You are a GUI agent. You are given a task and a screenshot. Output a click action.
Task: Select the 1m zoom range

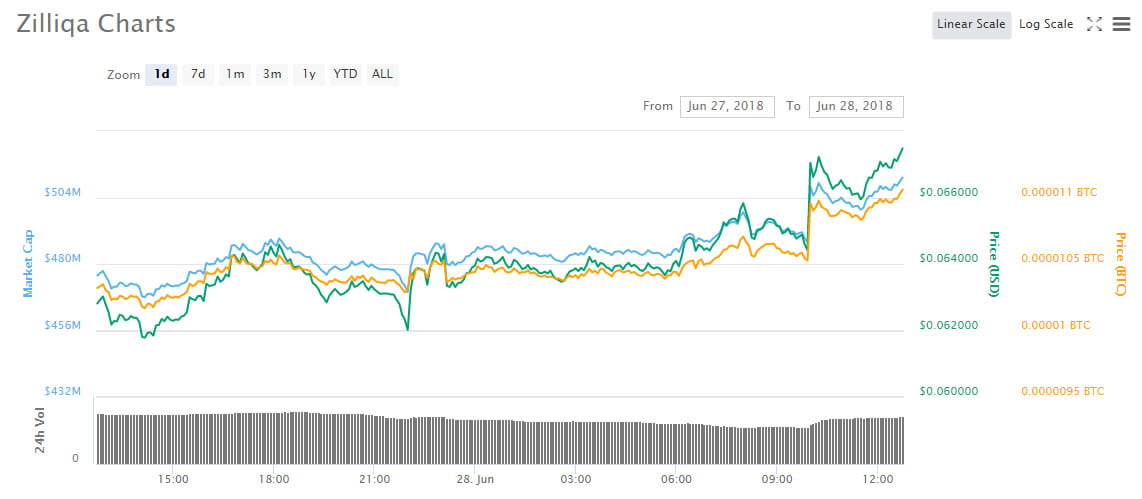point(235,74)
